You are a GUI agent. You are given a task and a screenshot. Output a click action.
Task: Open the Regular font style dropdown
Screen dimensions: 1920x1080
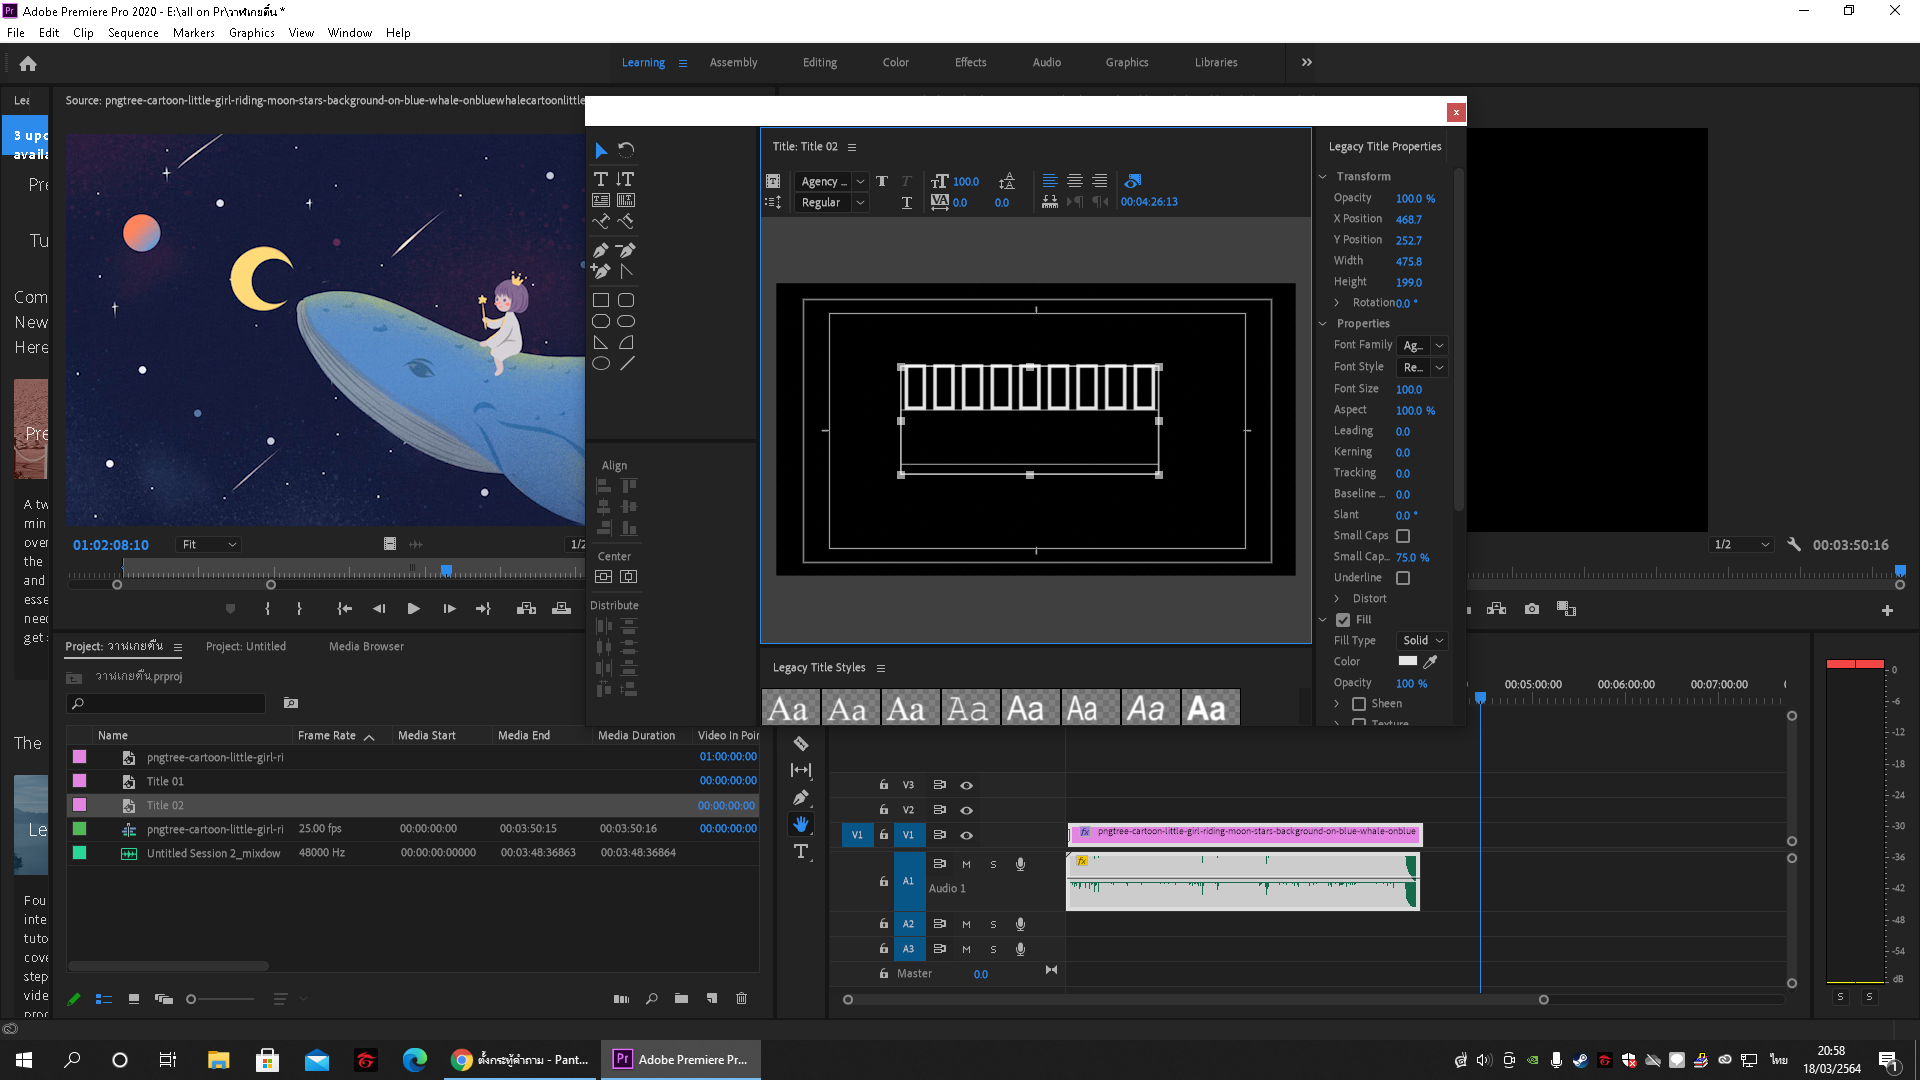(x=832, y=202)
